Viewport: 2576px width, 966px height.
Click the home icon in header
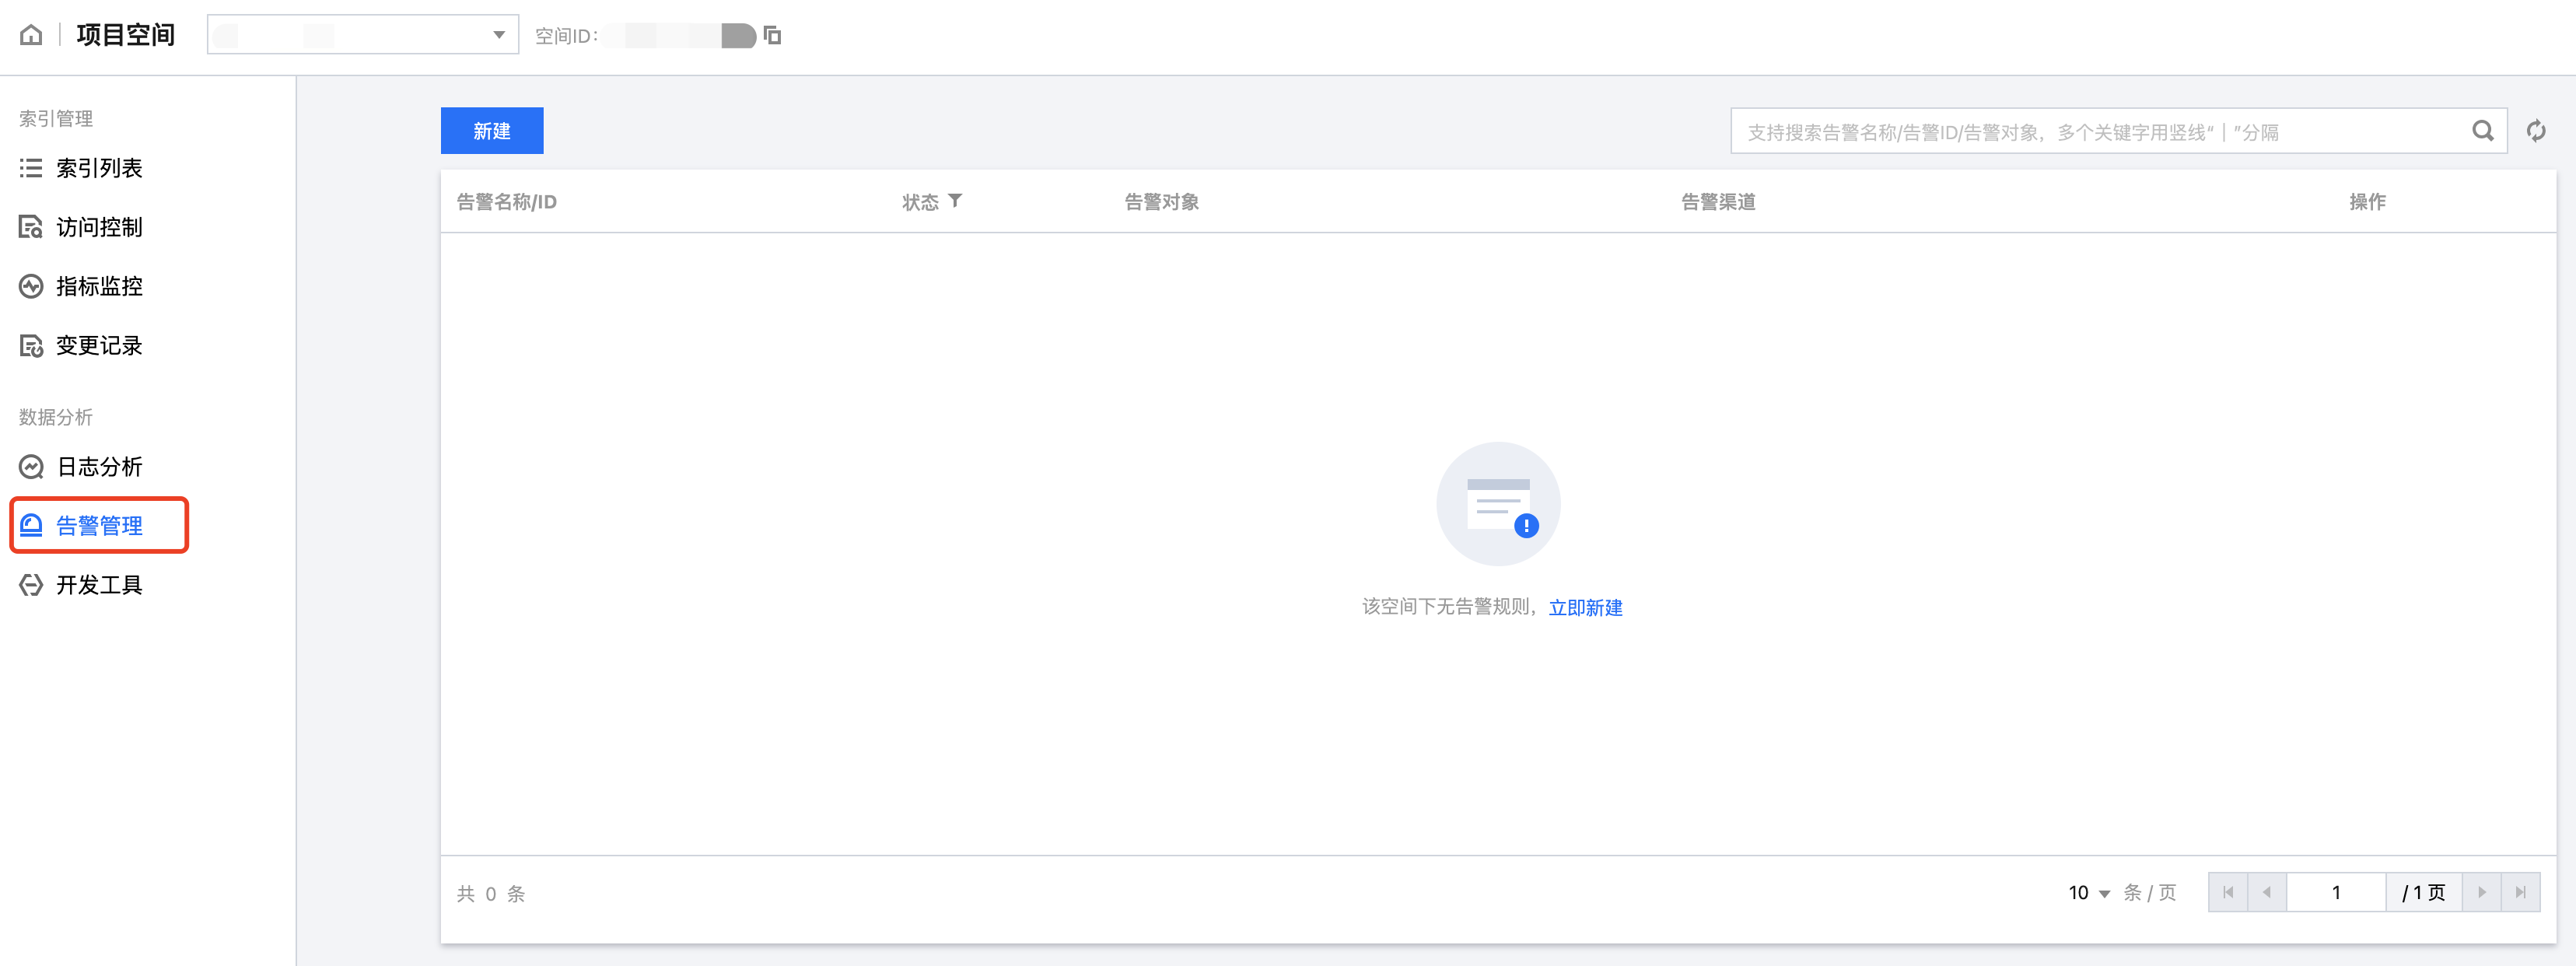(x=31, y=35)
